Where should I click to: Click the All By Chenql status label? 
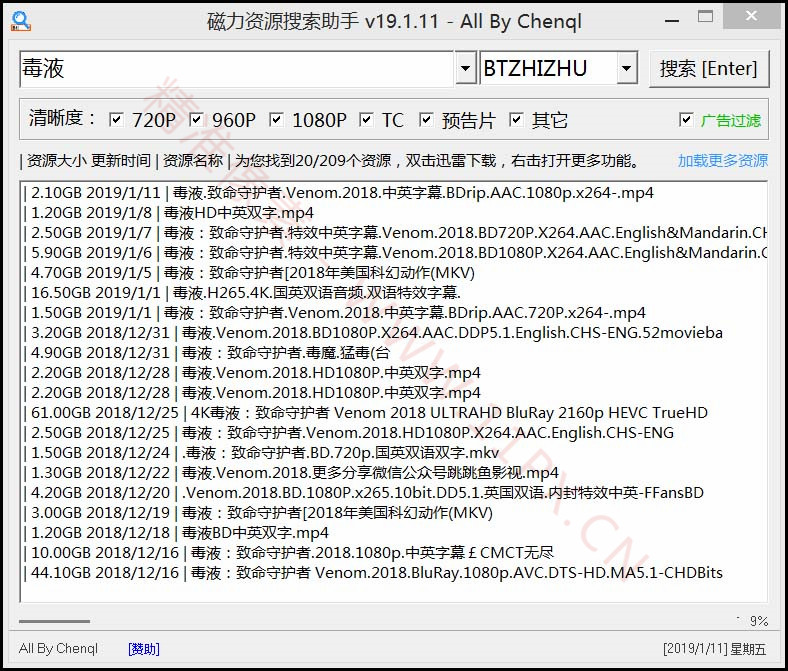(x=58, y=648)
